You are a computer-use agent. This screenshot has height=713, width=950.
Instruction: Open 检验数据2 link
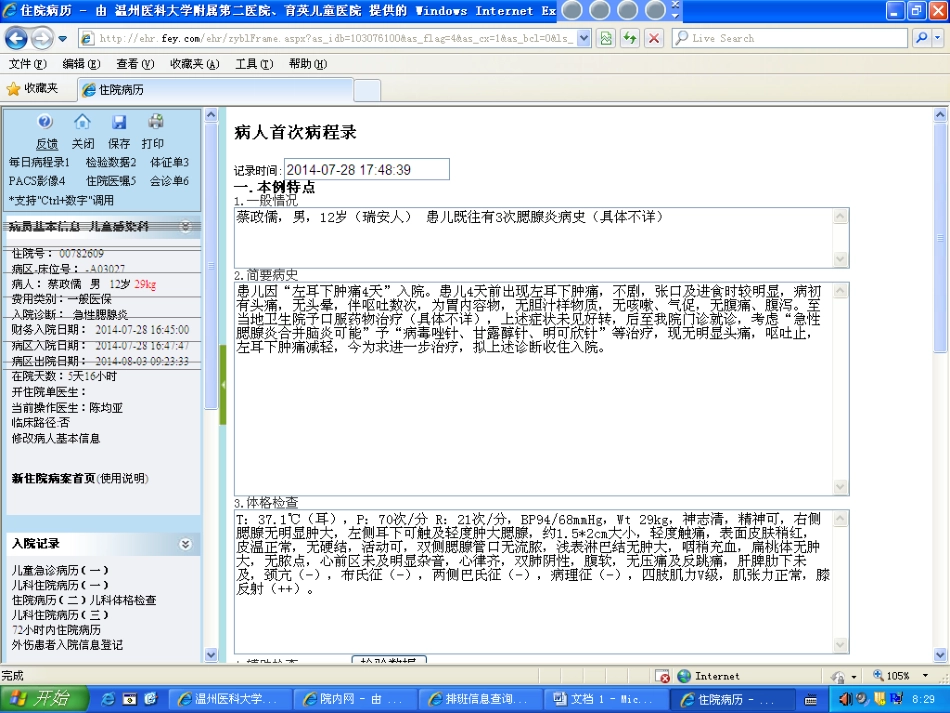(111, 162)
